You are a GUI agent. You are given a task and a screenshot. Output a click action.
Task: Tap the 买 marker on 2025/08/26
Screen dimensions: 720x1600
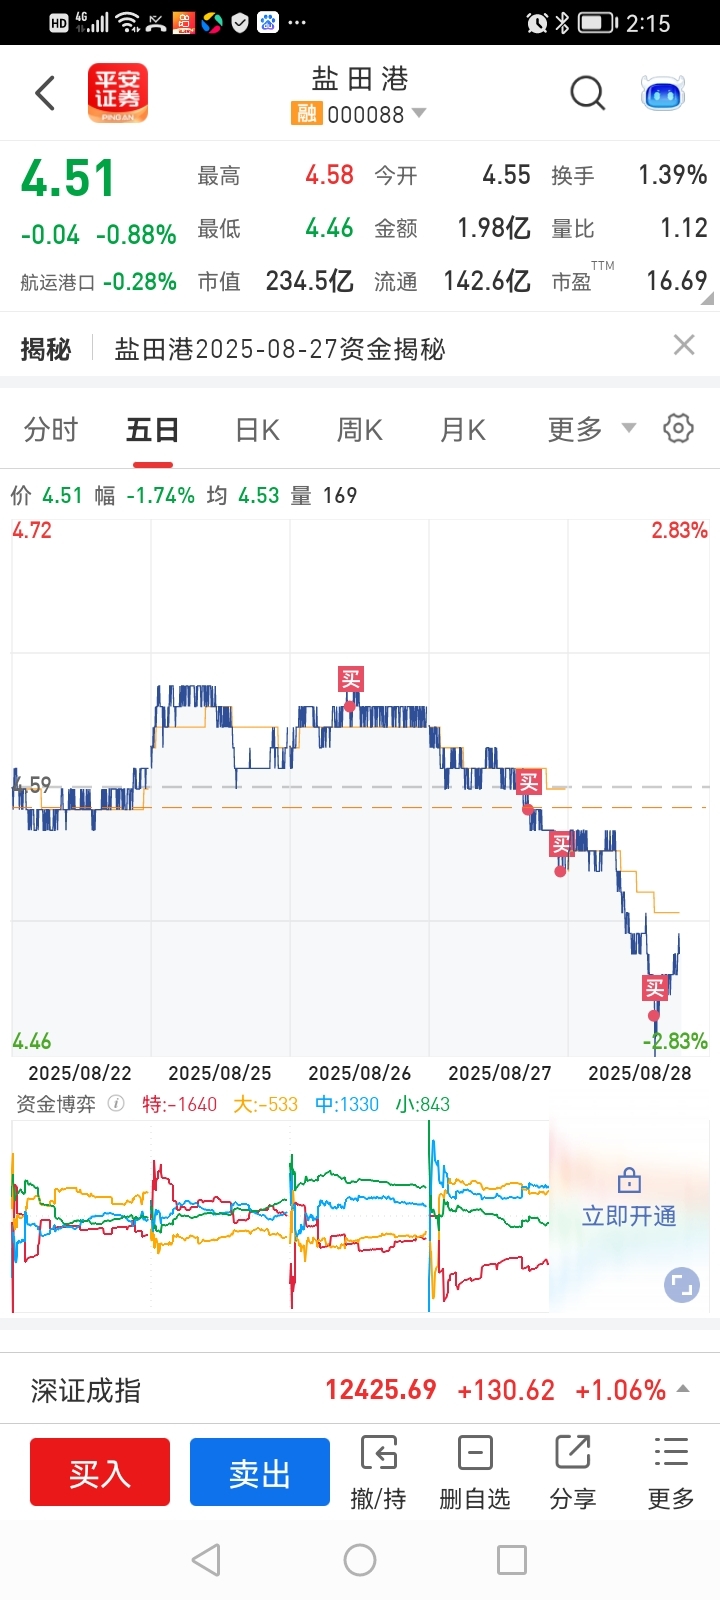[x=350, y=680]
